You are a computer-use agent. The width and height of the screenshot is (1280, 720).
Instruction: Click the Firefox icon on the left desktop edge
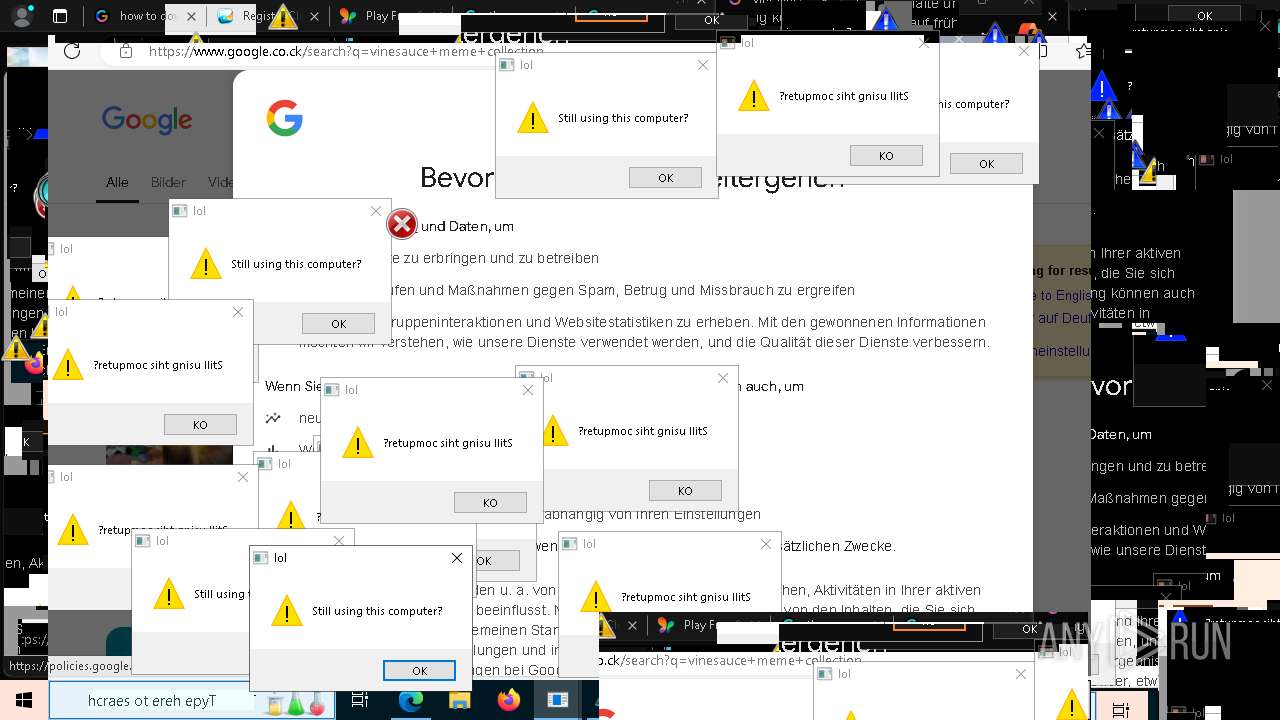35,363
